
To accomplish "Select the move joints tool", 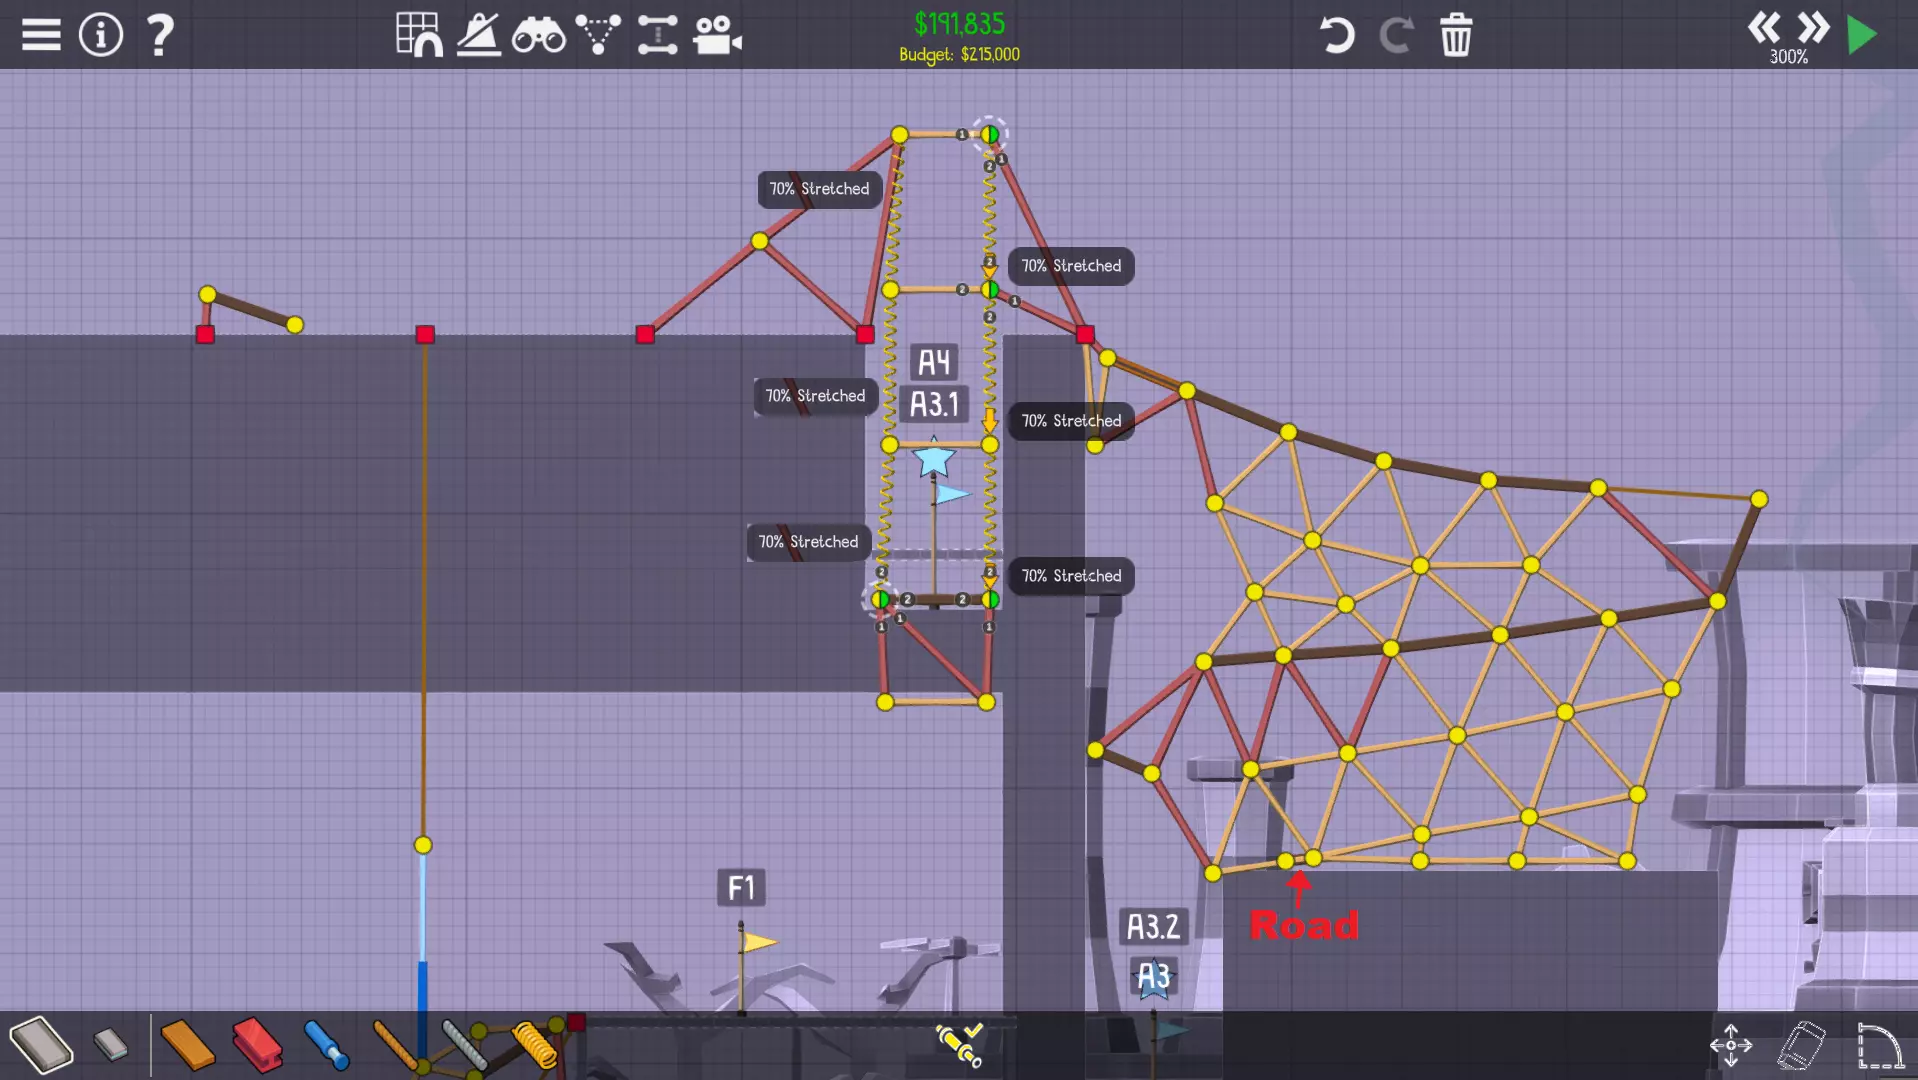I will (1731, 1045).
